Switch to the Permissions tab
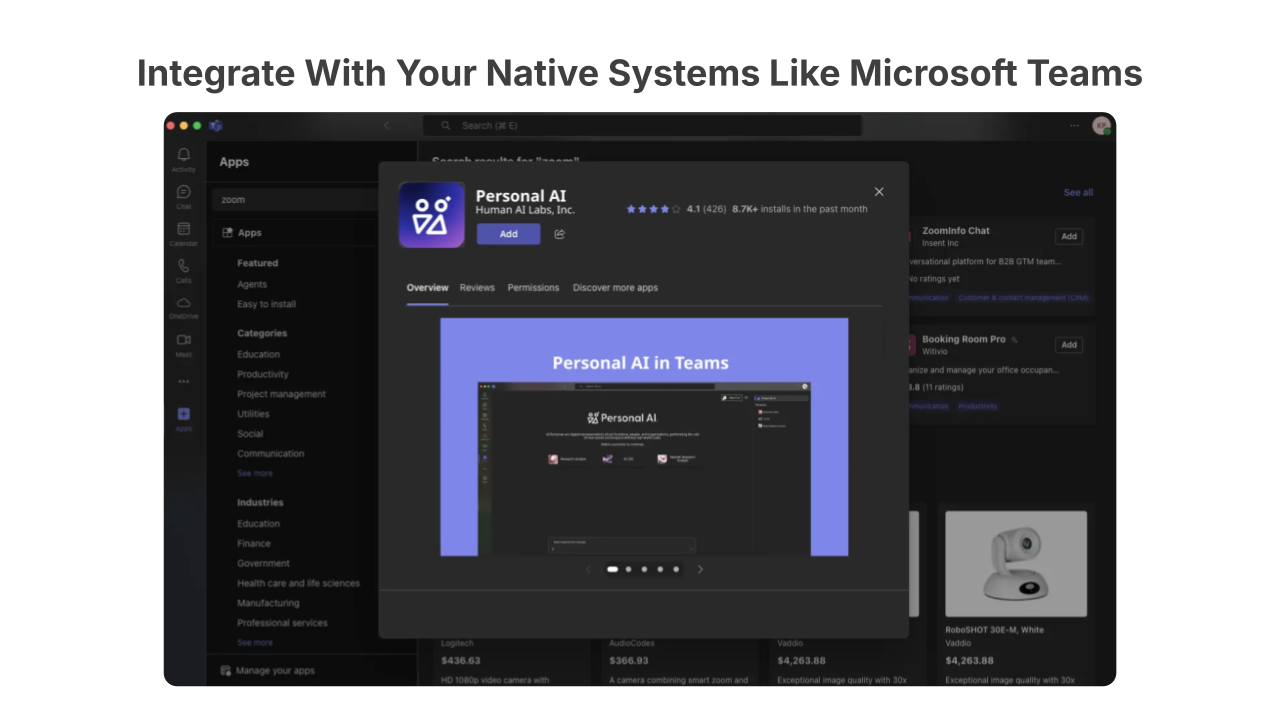1280x720 pixels. pyautogui.click(x=533, y=287)
